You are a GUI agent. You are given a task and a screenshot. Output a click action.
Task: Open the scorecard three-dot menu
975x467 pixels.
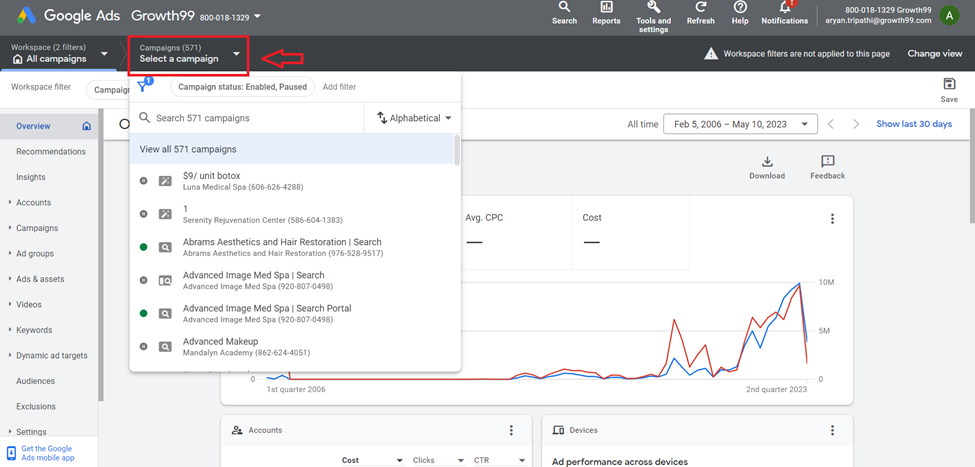(832, 219)
